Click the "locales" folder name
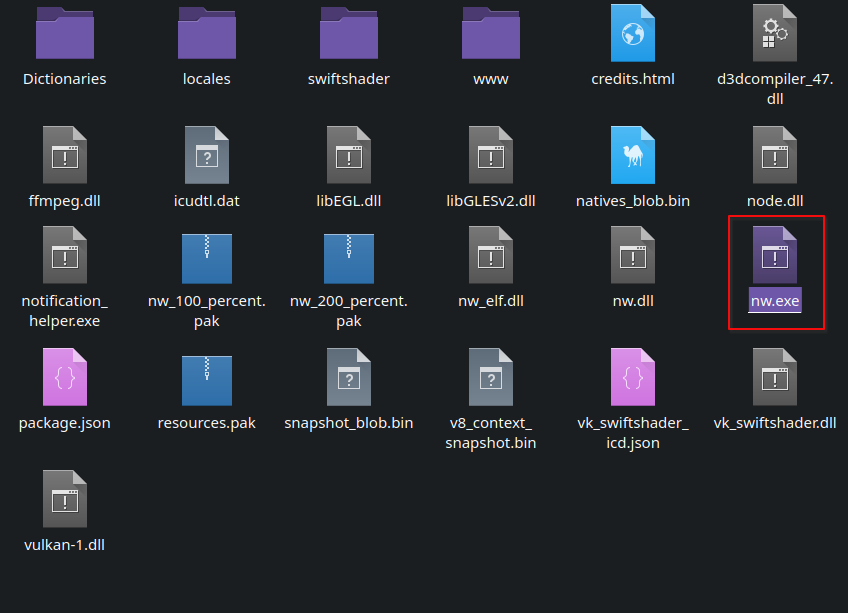Image resolution: width=848 pixels, height=613 pixels. click(207, 79)
